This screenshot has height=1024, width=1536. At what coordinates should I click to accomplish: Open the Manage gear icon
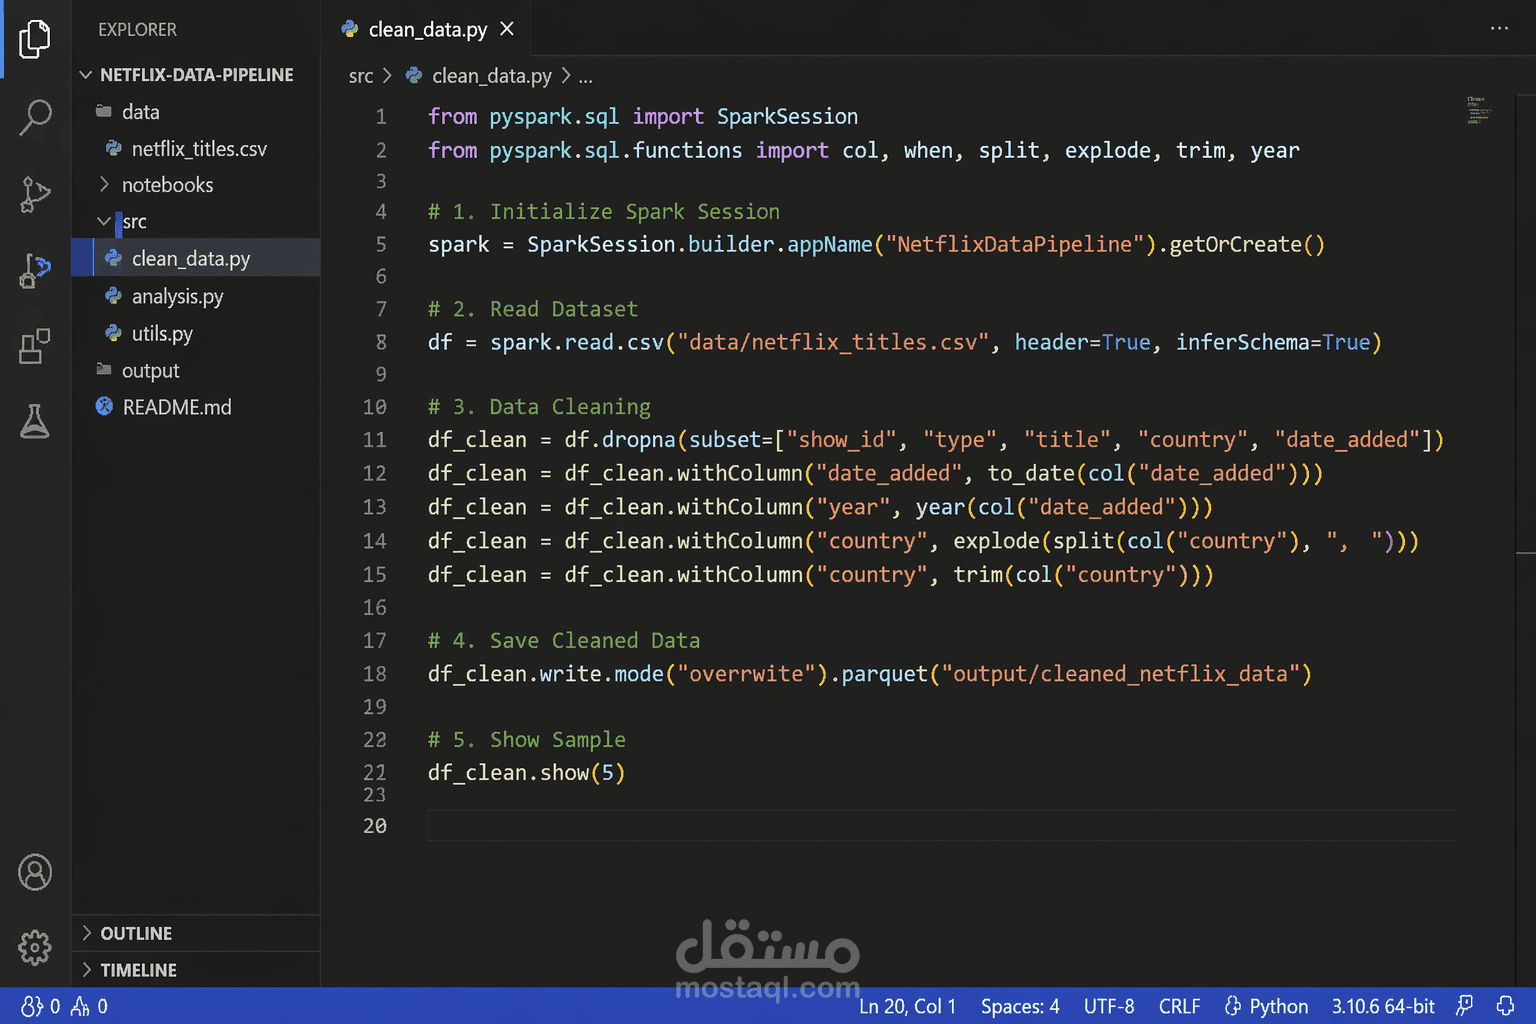pyautogui.click(x=35, y=947)
